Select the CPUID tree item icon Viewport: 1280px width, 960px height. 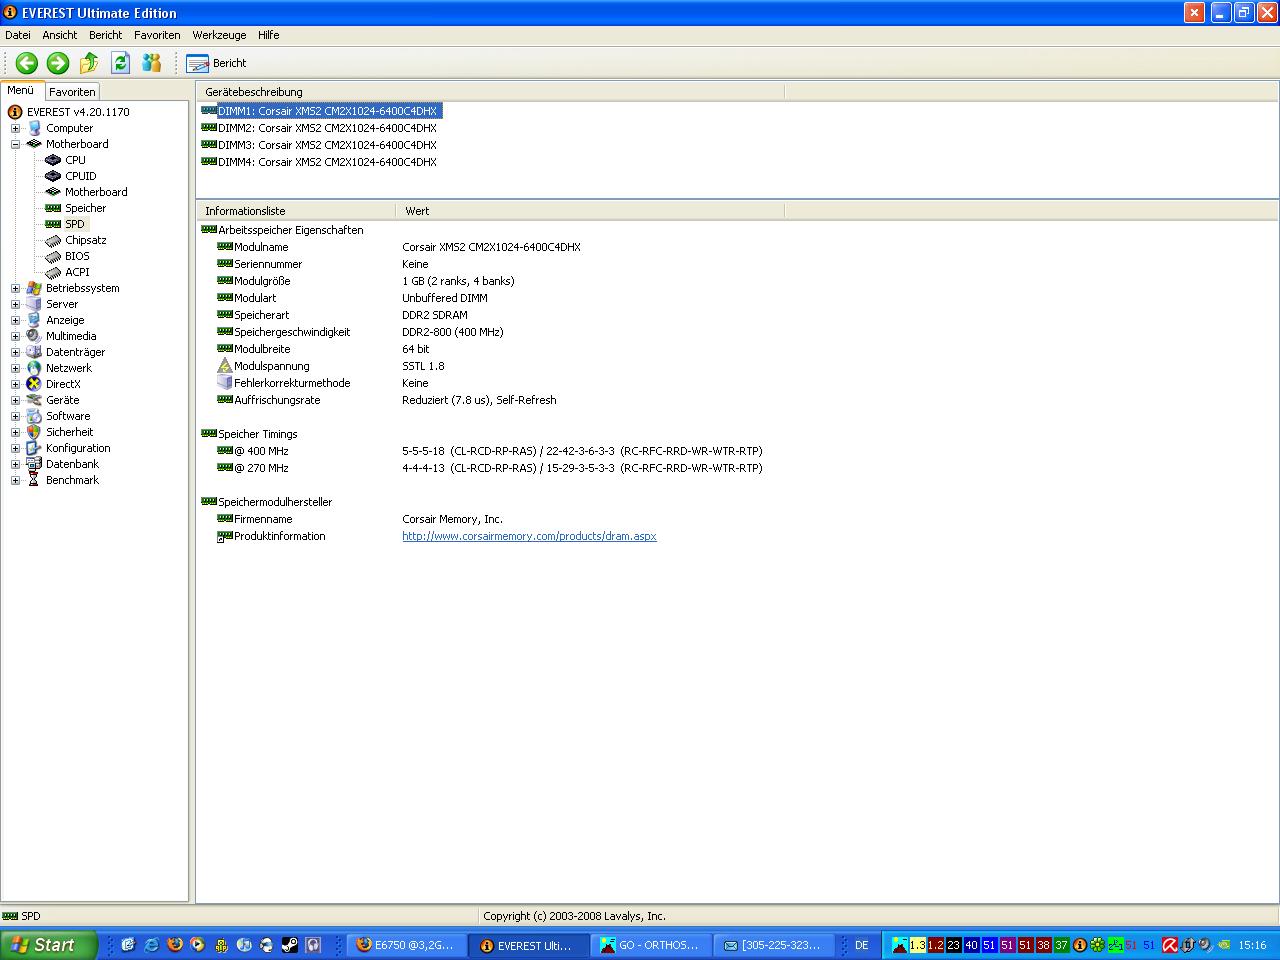[53, 176]
